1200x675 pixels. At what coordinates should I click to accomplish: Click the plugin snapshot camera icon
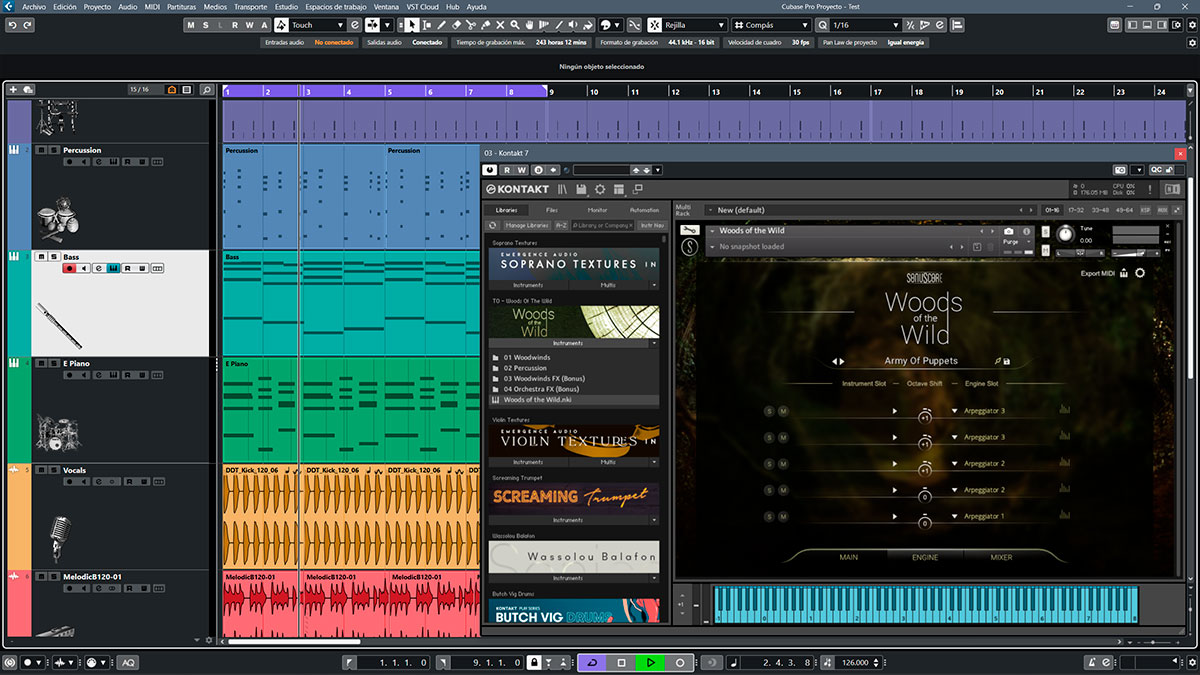pos(1120,170)
